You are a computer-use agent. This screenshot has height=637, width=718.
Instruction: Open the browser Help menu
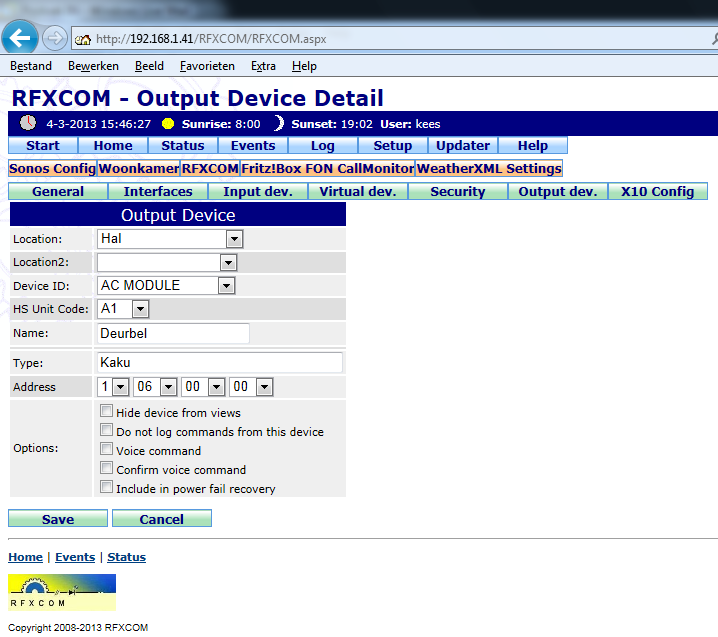tap(304, 66)
